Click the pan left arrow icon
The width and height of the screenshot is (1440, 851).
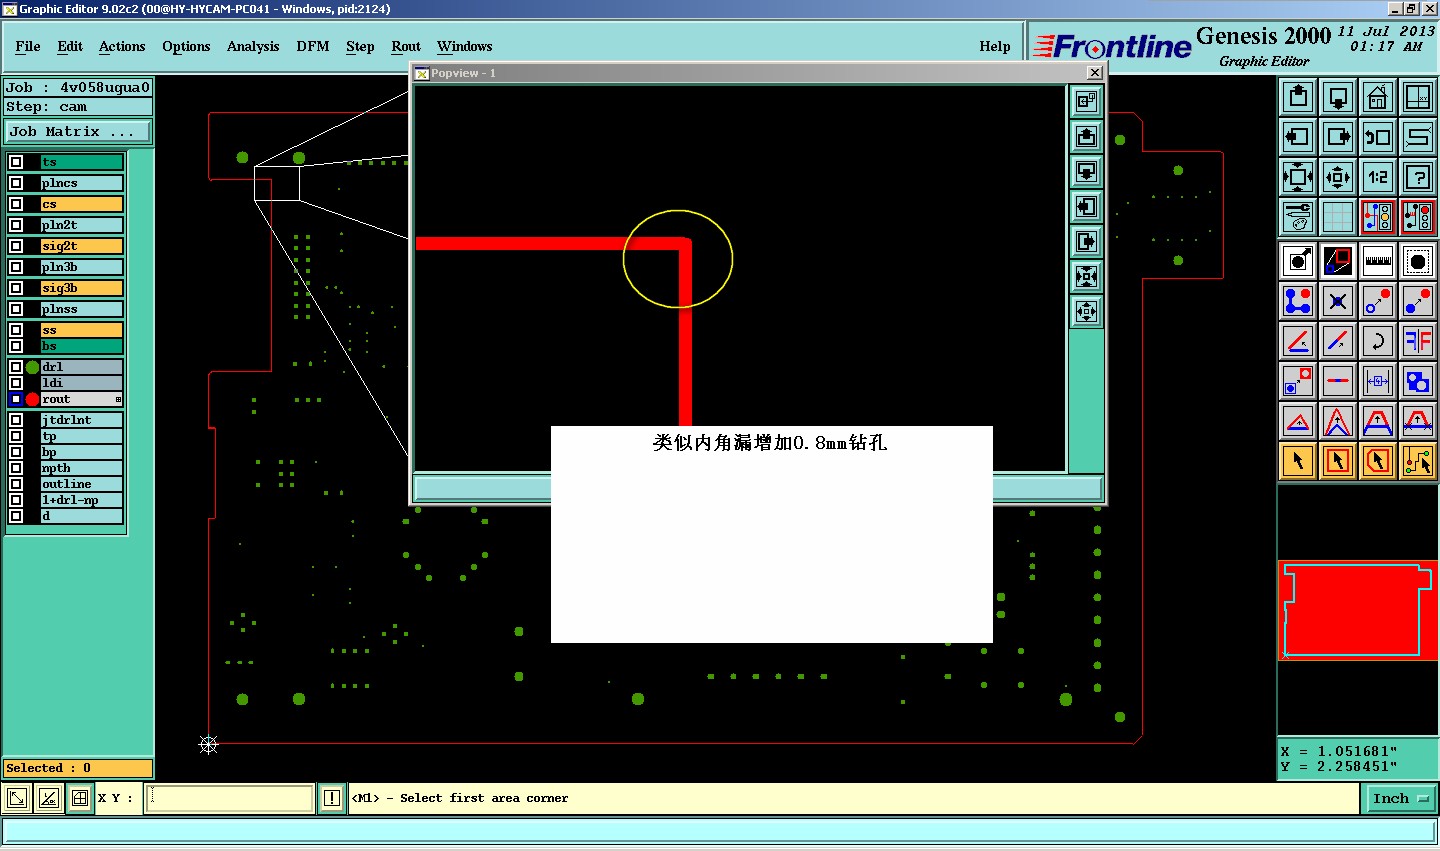click(1298, 137)
